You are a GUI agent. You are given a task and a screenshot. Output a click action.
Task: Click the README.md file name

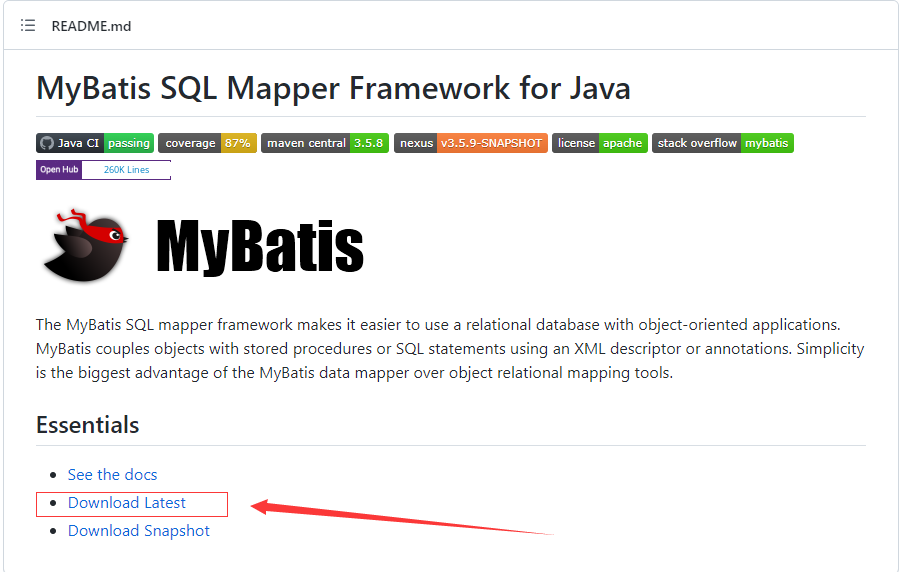tap(91, 25)
